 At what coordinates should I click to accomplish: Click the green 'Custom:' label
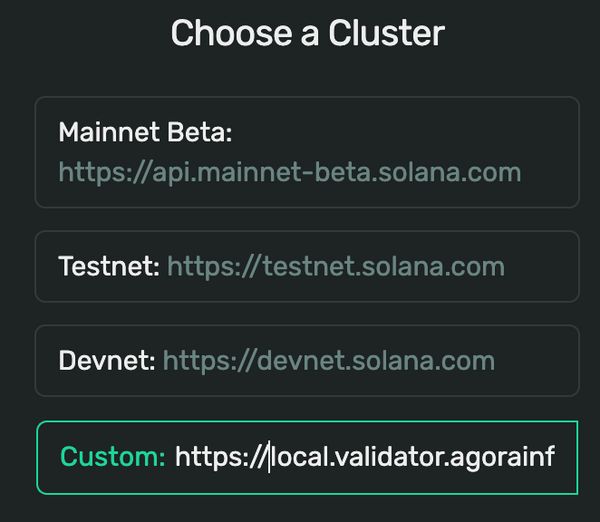112,457
